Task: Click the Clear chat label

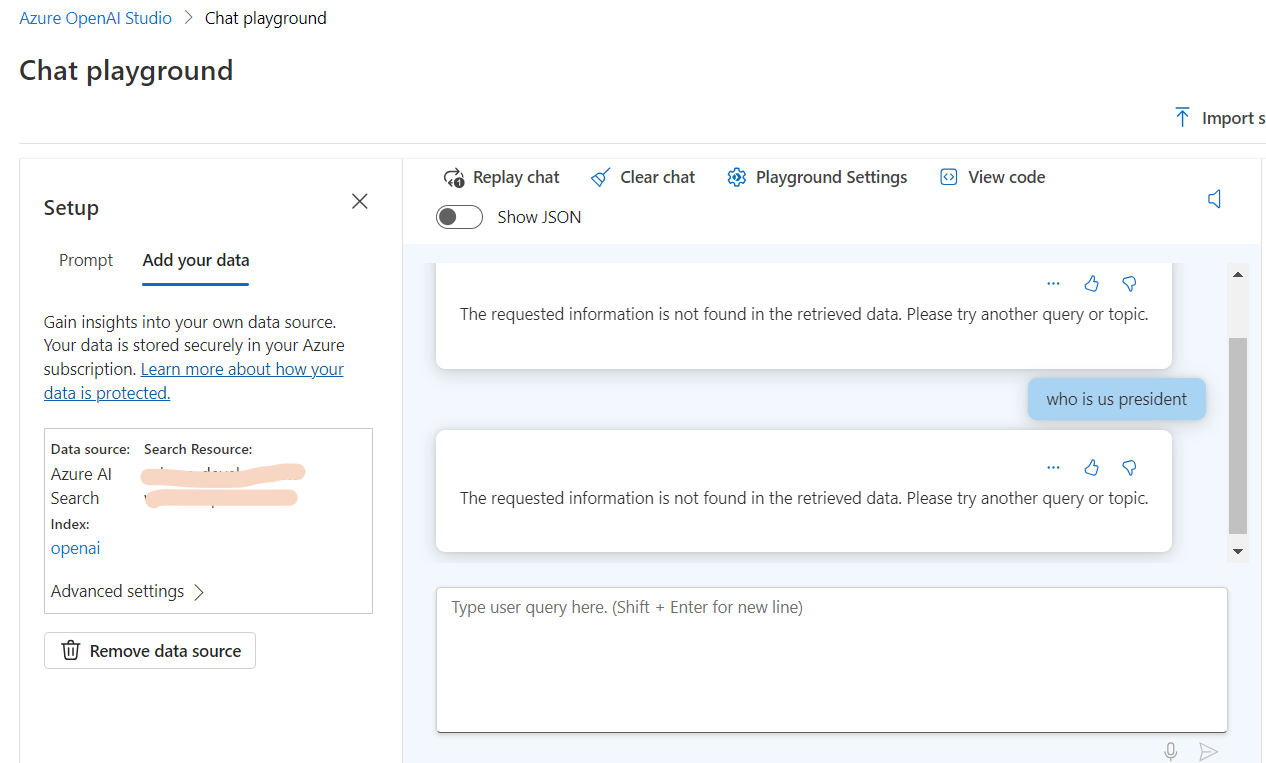Action: (x=657, y=177)
